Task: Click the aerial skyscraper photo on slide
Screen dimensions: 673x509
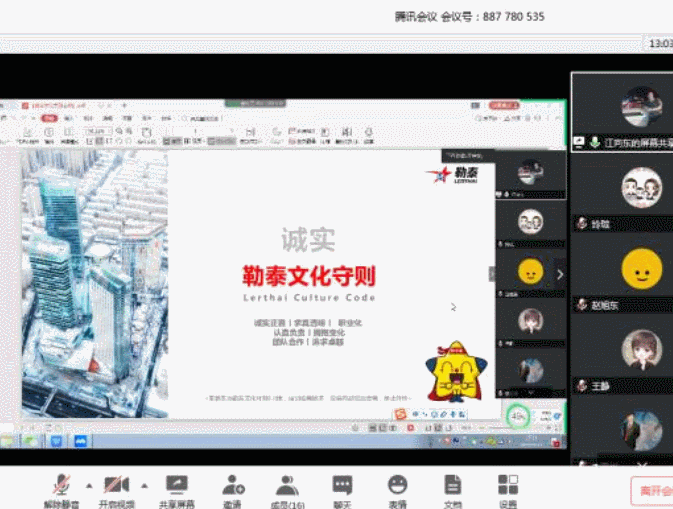Action: tap(95, 284)
